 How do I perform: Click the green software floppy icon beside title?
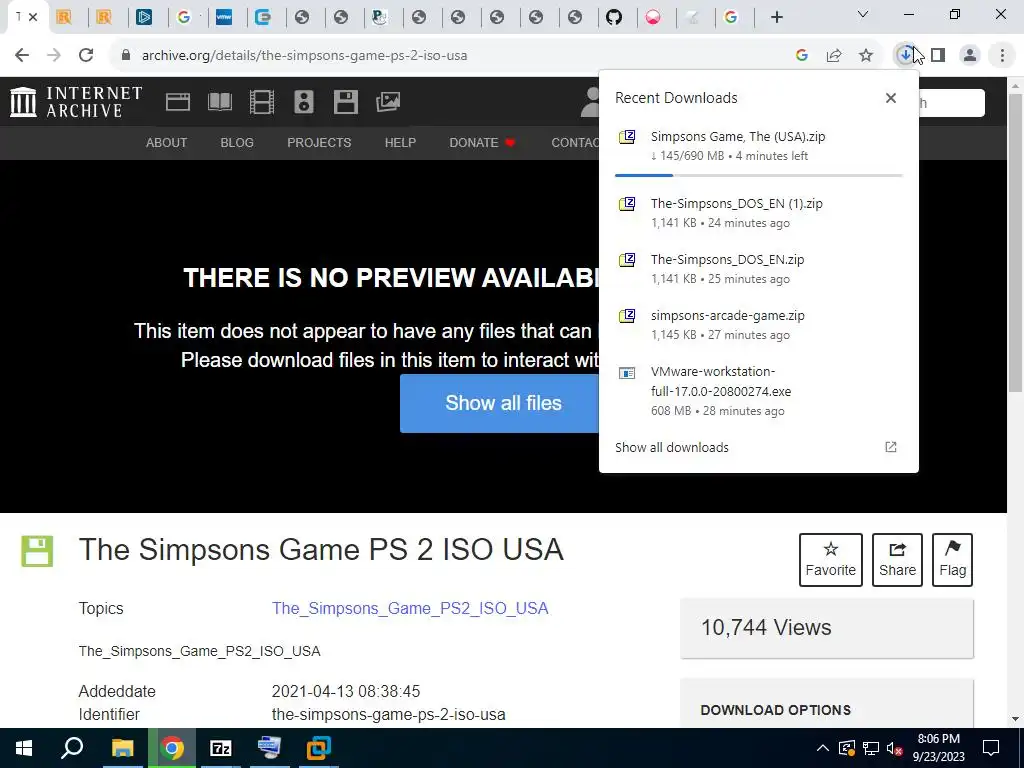pyautogui.click(x=37, y=551)
